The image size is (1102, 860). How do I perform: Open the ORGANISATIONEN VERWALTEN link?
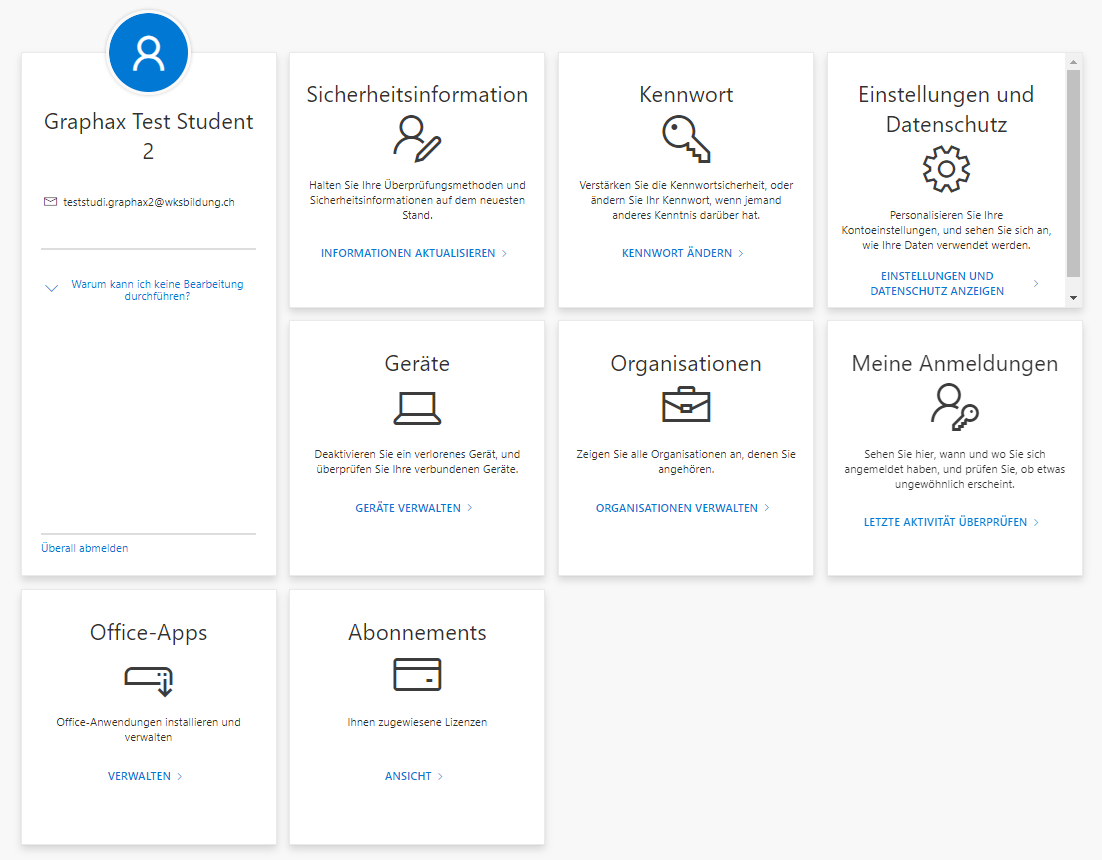tap(677, 508)
